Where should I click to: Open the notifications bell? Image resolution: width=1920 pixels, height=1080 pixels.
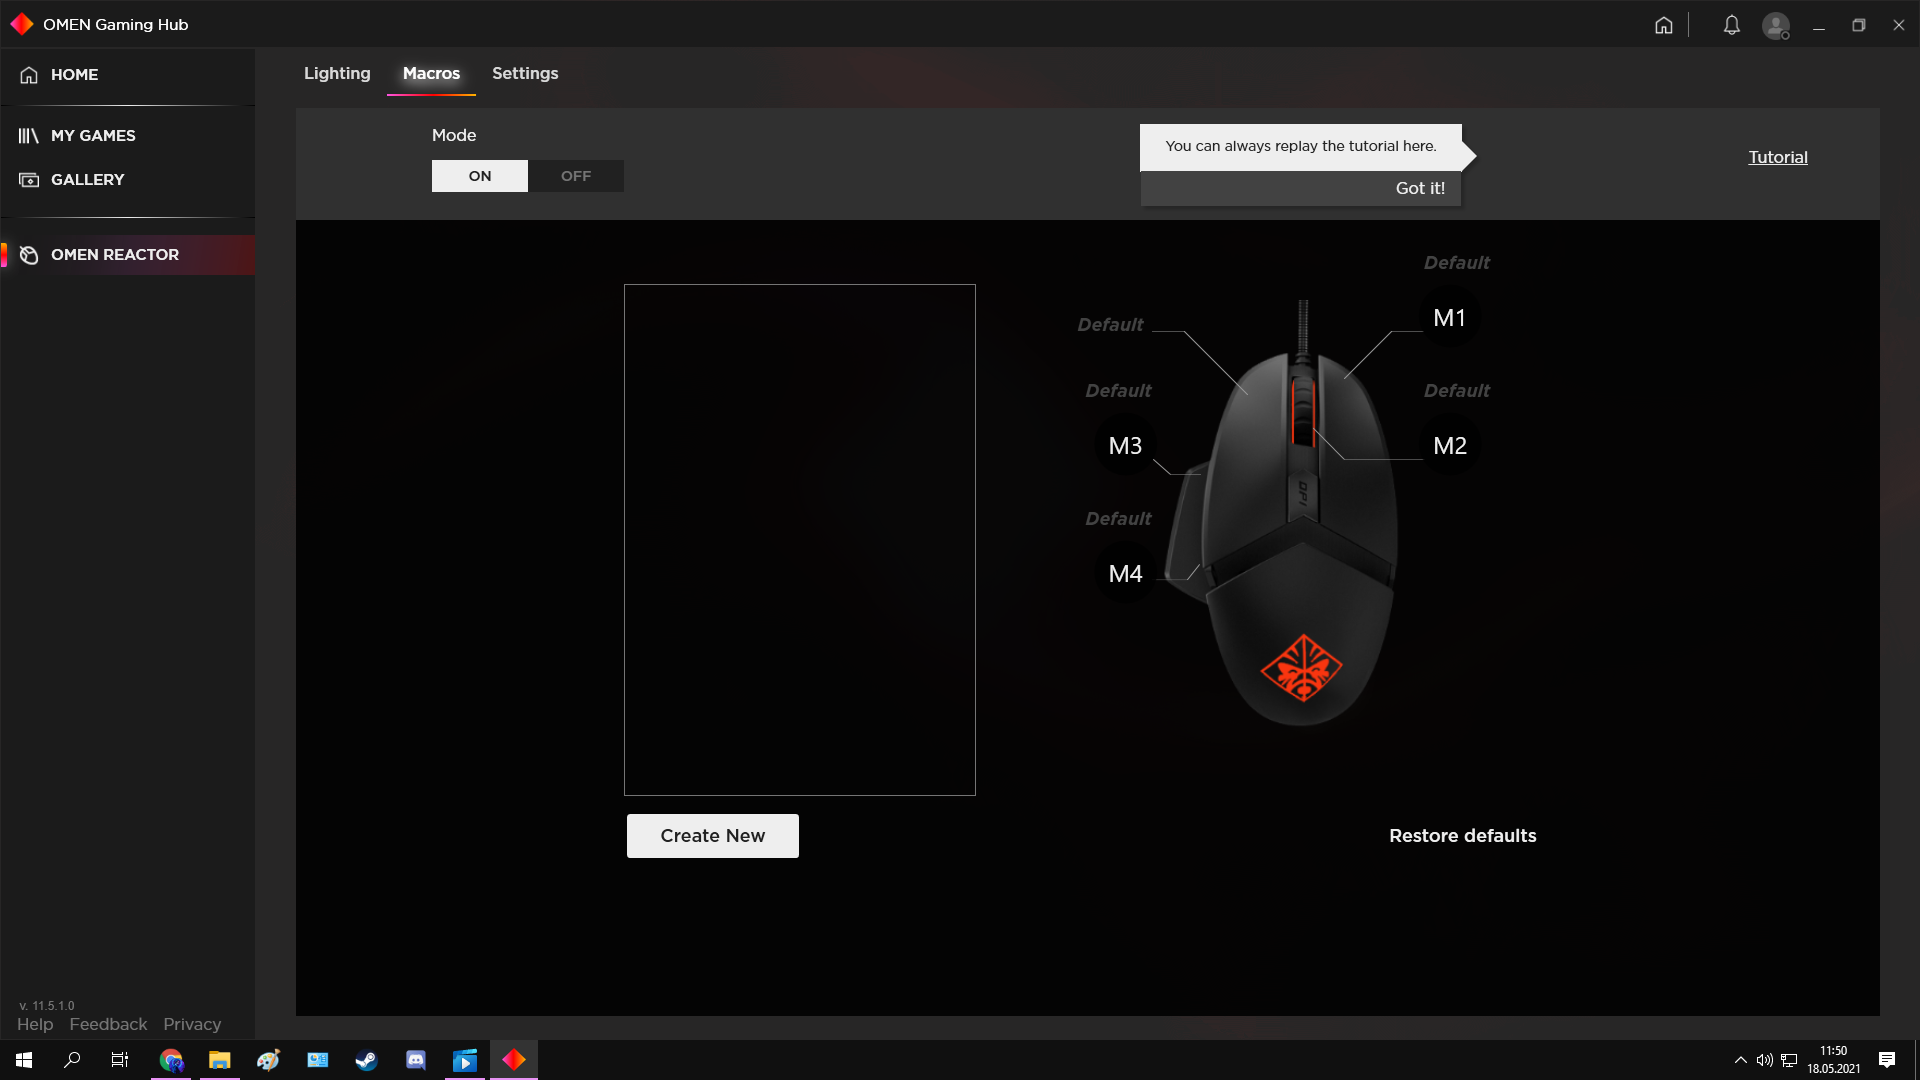point(1731,25)
